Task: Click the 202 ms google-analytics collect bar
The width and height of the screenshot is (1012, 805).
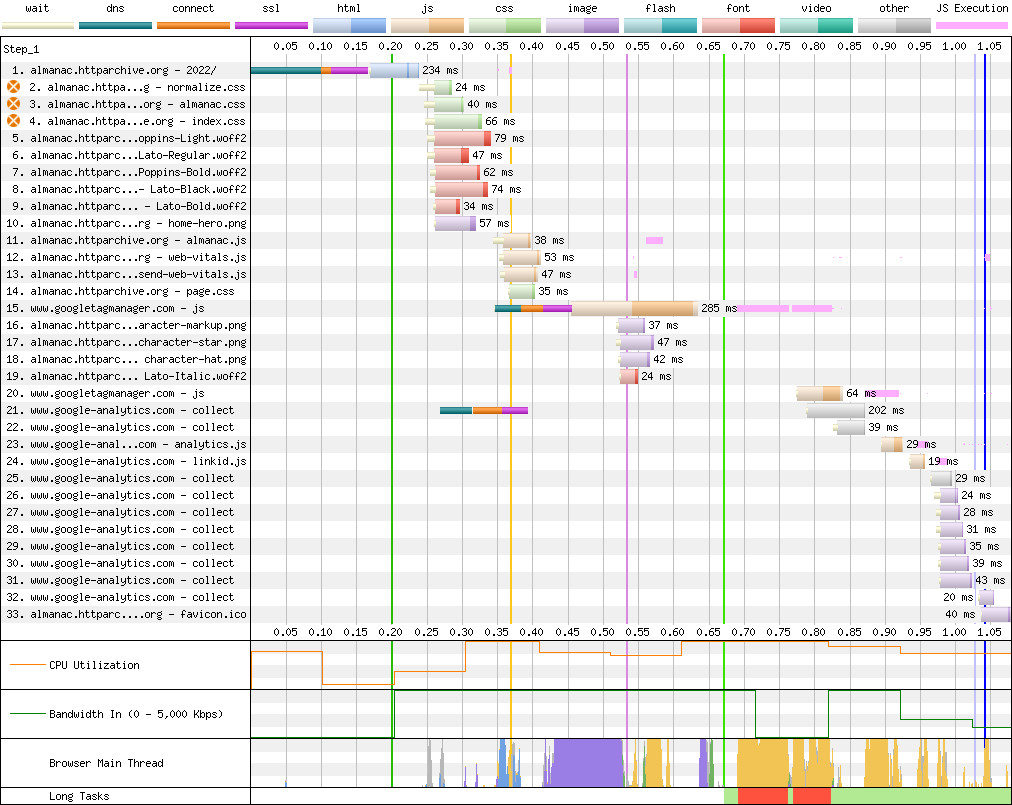Action: pyautogui.click(x=836, y=411)
